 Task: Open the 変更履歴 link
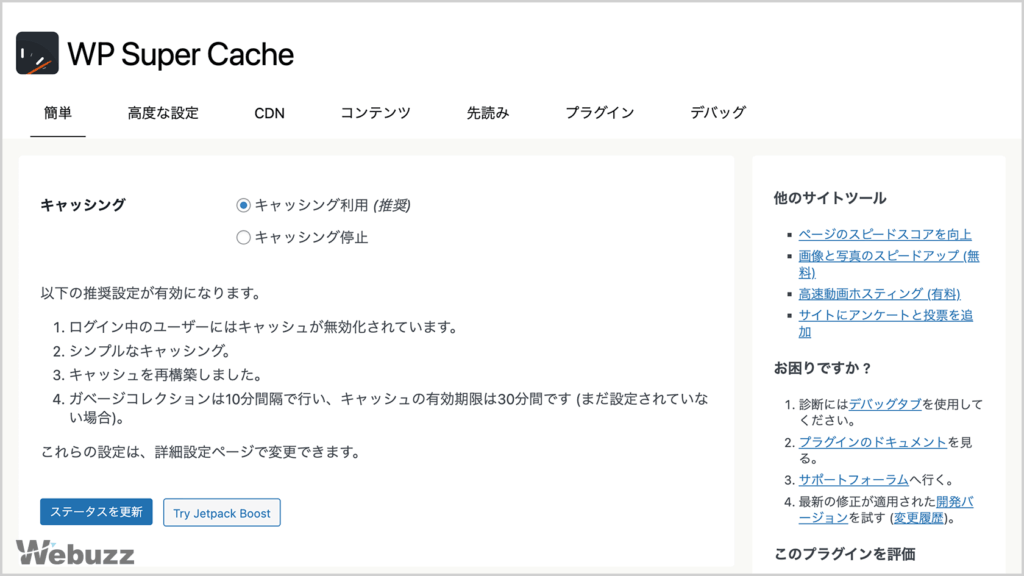click(918, 518)
